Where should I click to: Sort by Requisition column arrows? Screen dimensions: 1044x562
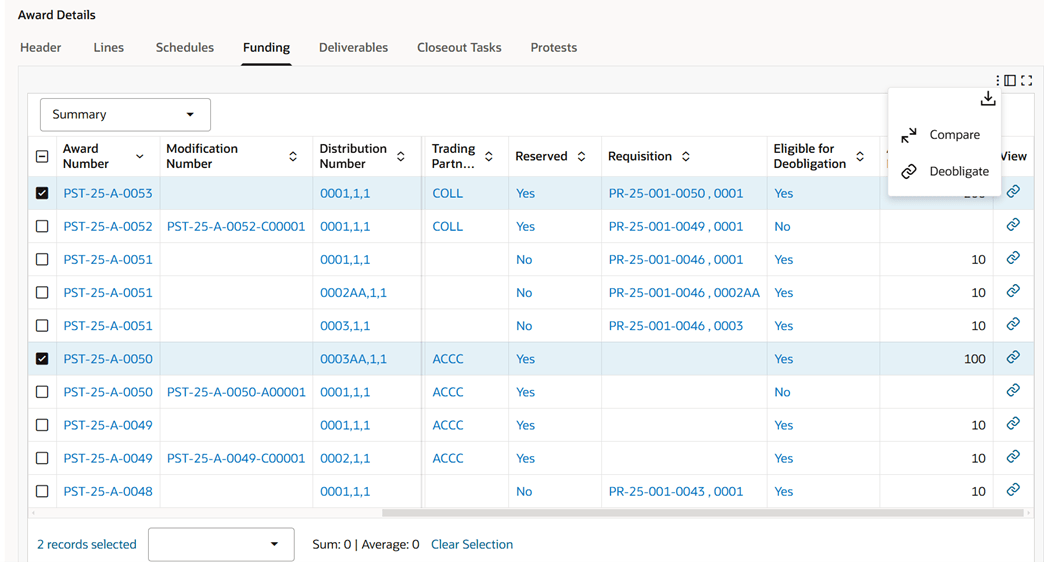point(686,156)
